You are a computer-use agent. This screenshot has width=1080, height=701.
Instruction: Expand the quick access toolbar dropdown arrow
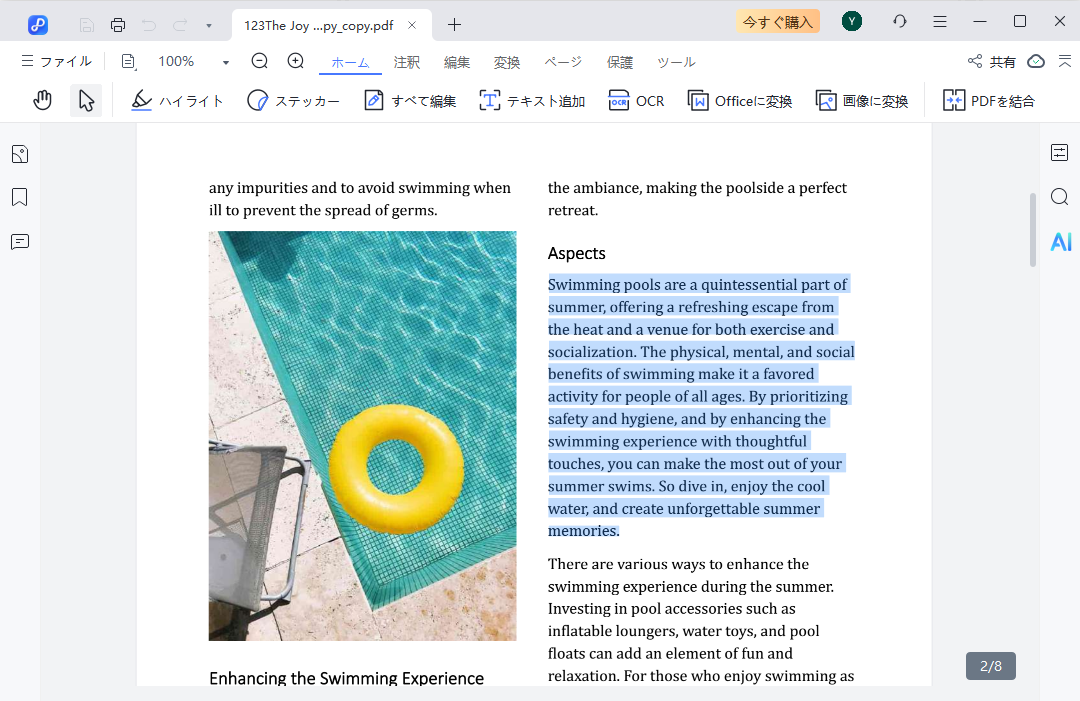coord(208,25)
